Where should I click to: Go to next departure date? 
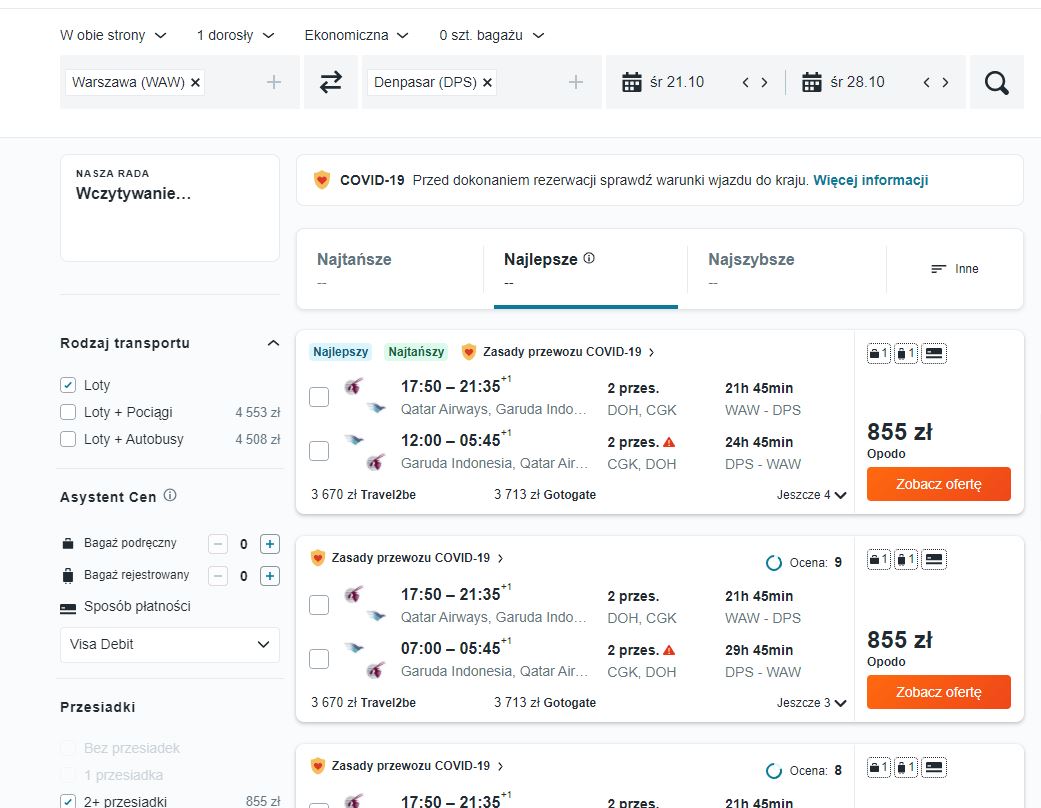tap(764, 82)
